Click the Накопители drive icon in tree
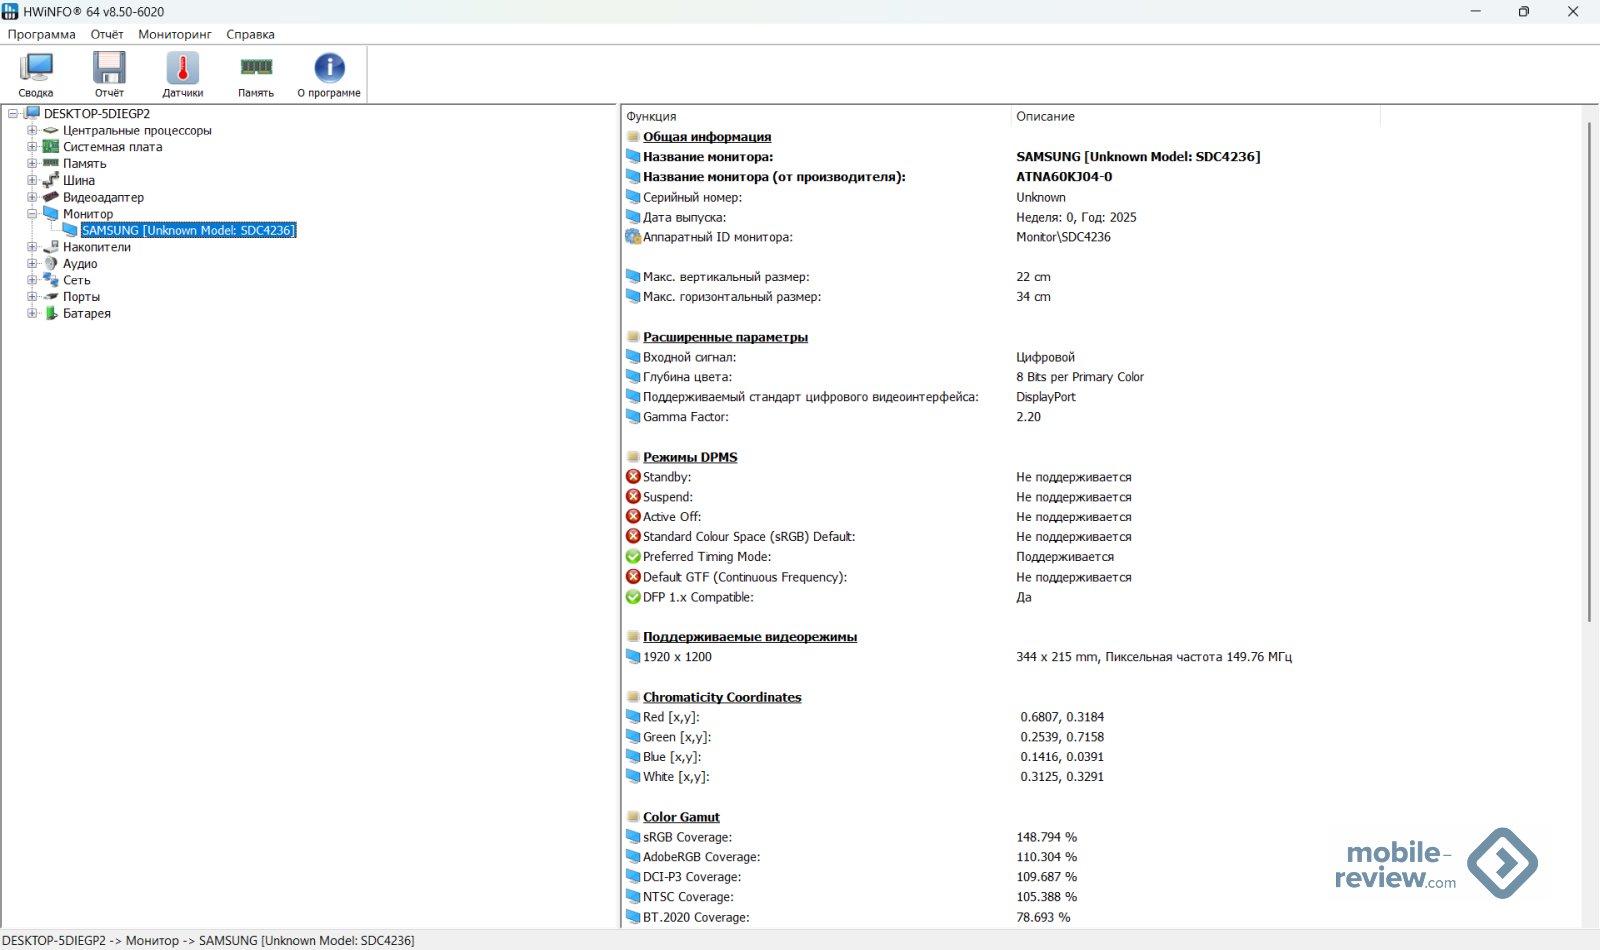 point(51,247)
